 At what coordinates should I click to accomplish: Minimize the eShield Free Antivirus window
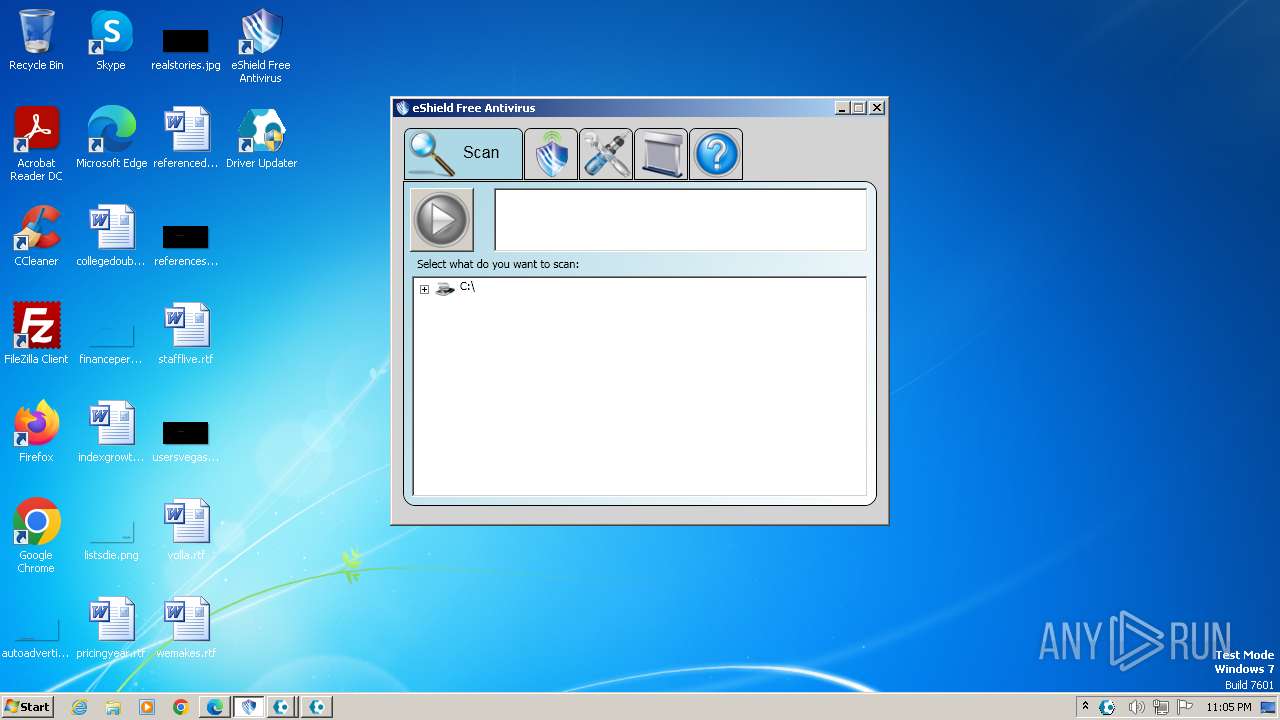coord(842,108)
